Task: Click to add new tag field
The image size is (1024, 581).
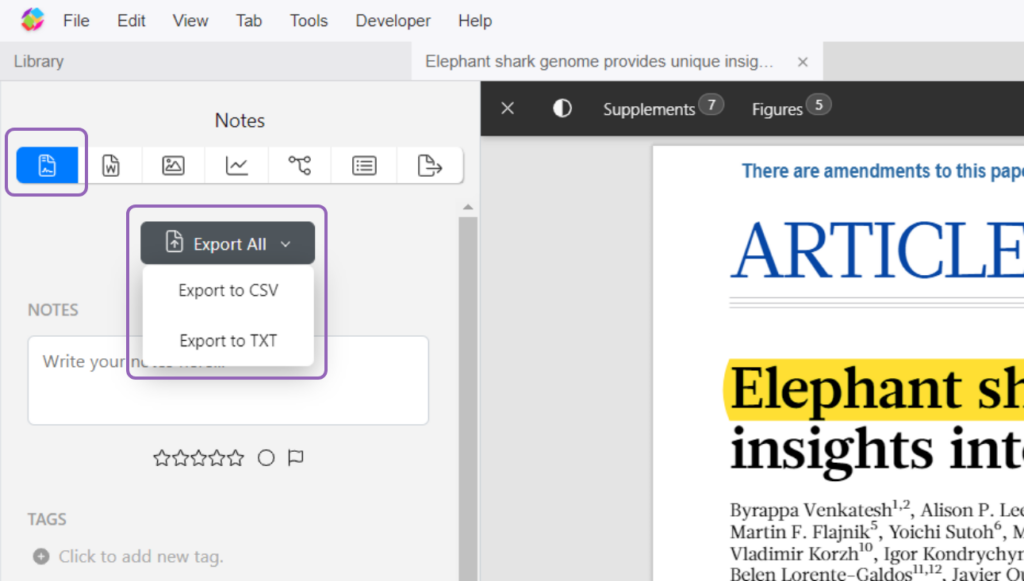Action: (x=140, y=556)
